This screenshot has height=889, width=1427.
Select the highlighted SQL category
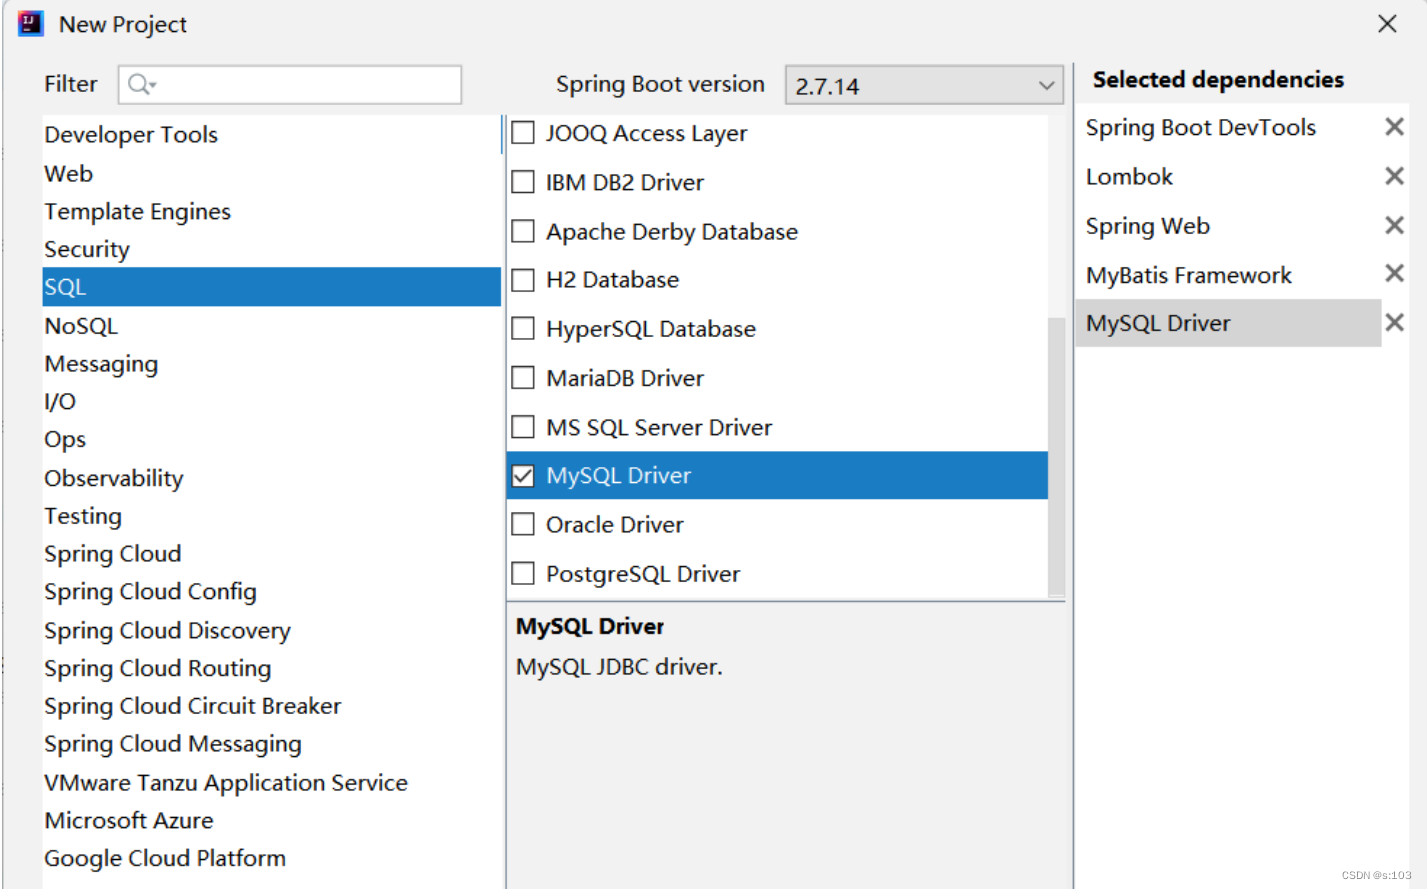point(271,287)
